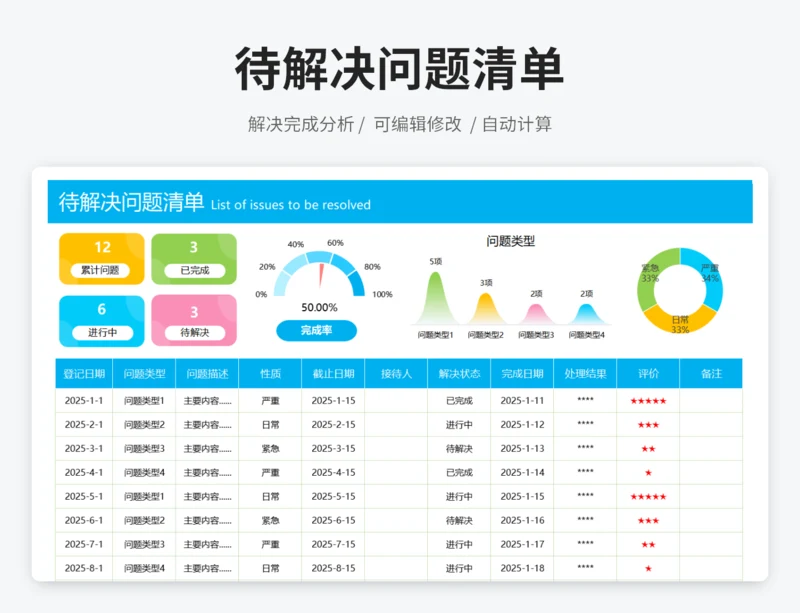Select the yellow 3项 peak for 问题类型2
The width and height of the screenshot is (800, 613).
(x=486, y=310)
